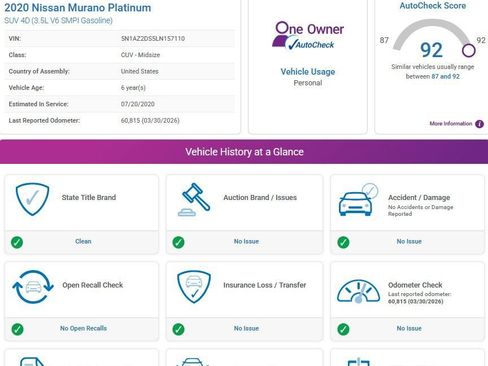Click green check in Accident / Damage card
Screen dimensions: 488x366
[343, 242]
